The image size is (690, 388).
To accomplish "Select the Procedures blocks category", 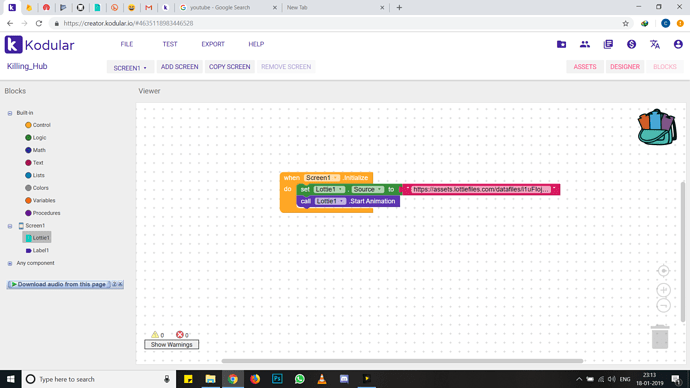I will point(43,213).
